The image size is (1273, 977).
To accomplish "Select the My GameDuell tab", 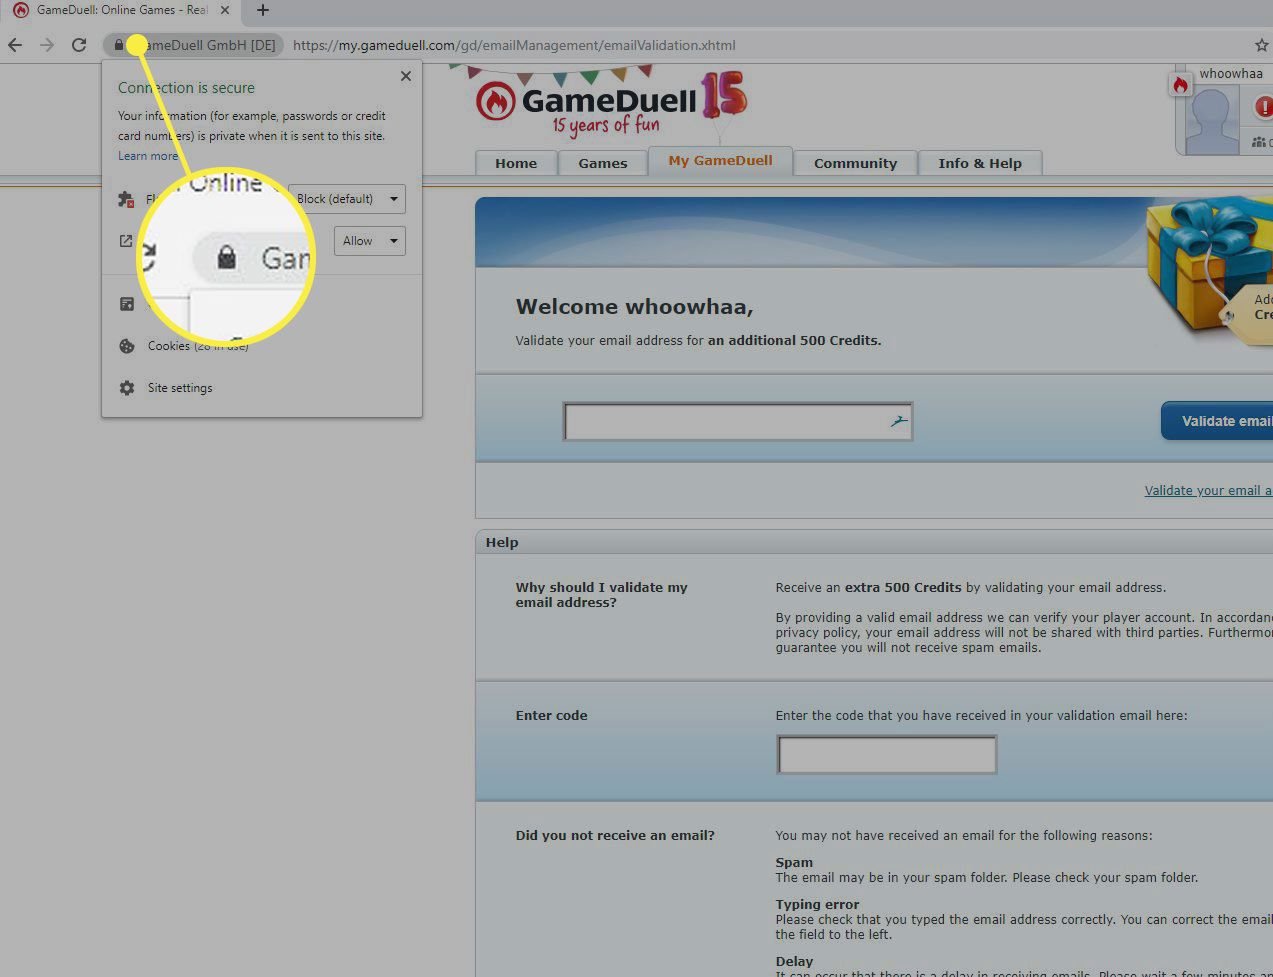I will pos(721,161).
